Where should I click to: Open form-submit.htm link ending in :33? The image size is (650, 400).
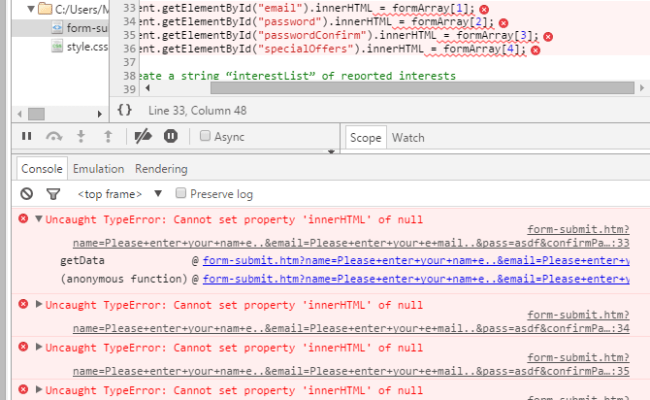click(x=351, y=243)
